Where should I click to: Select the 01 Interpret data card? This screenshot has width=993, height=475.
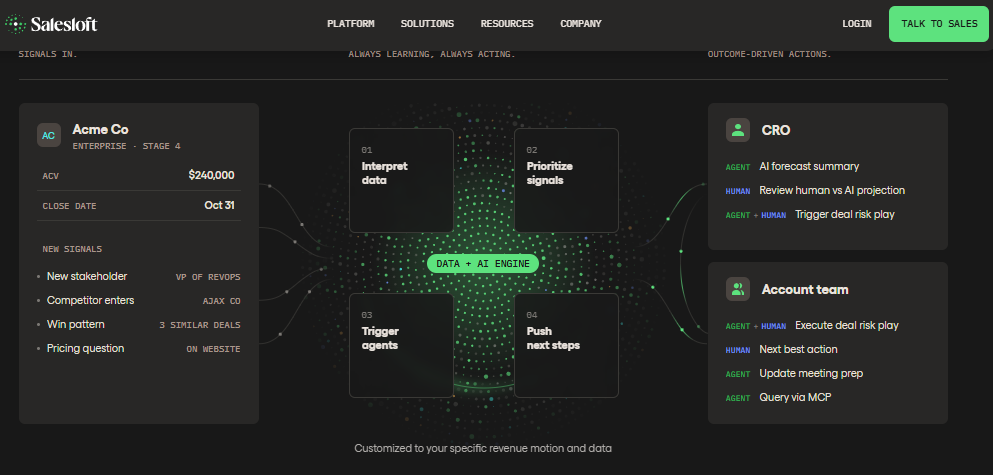click(x=402, y=180)
